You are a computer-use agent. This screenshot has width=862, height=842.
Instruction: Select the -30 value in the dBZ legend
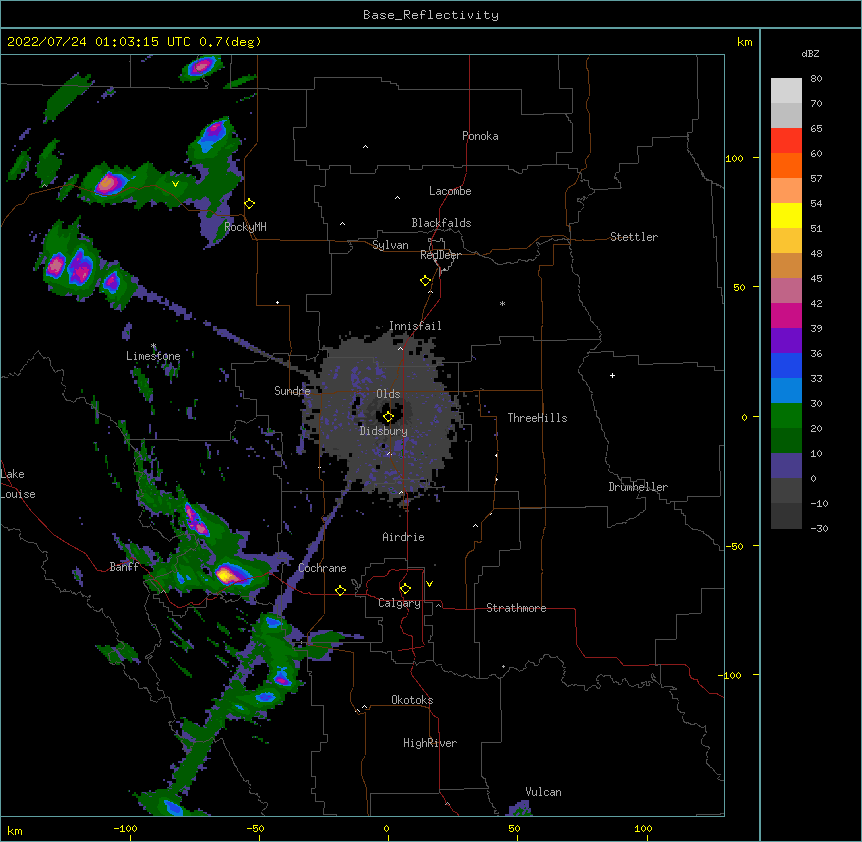coord(819,528)
